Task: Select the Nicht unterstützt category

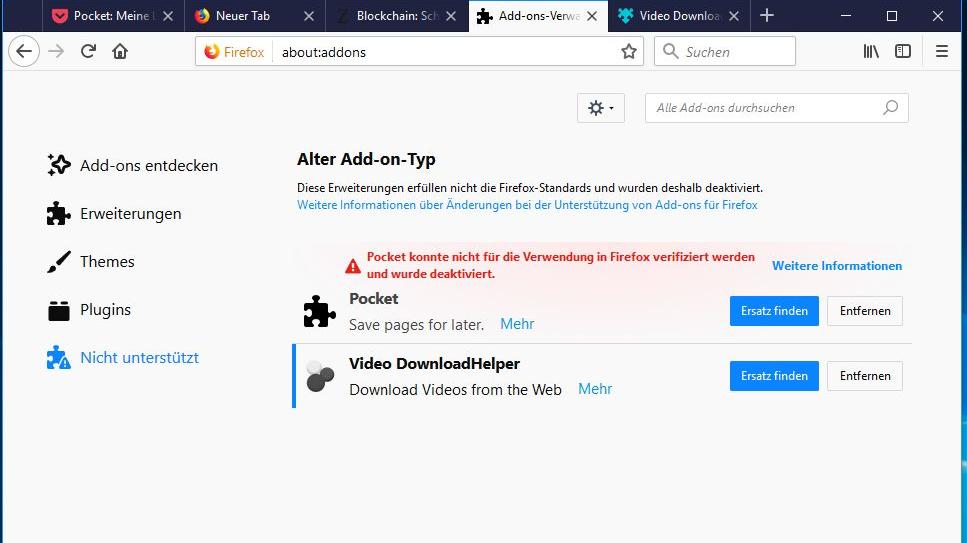Action: coord(123,358)
